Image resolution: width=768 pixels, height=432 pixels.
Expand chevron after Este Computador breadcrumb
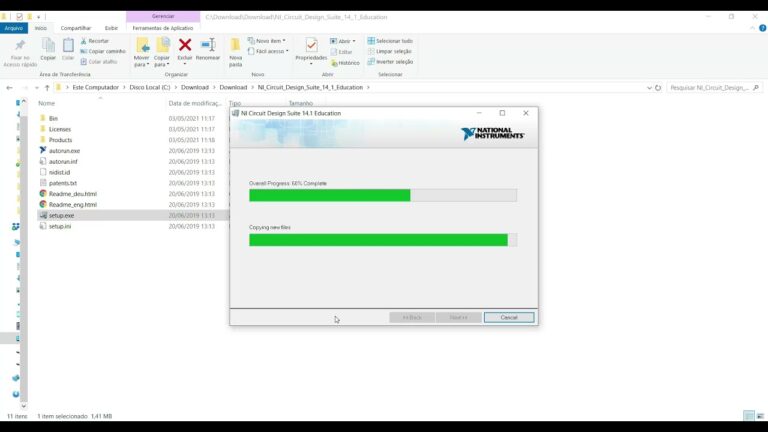point(124,88)
